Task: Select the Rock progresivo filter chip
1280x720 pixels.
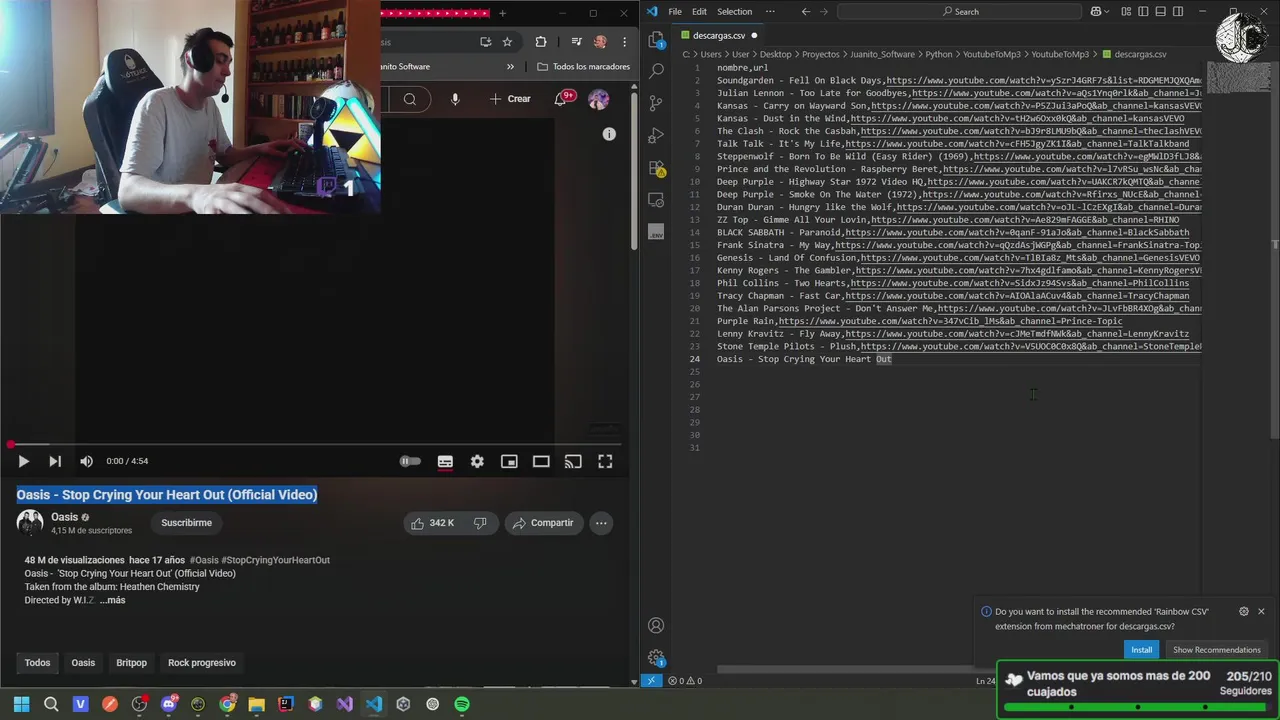Action: click(x=202, y=663)
